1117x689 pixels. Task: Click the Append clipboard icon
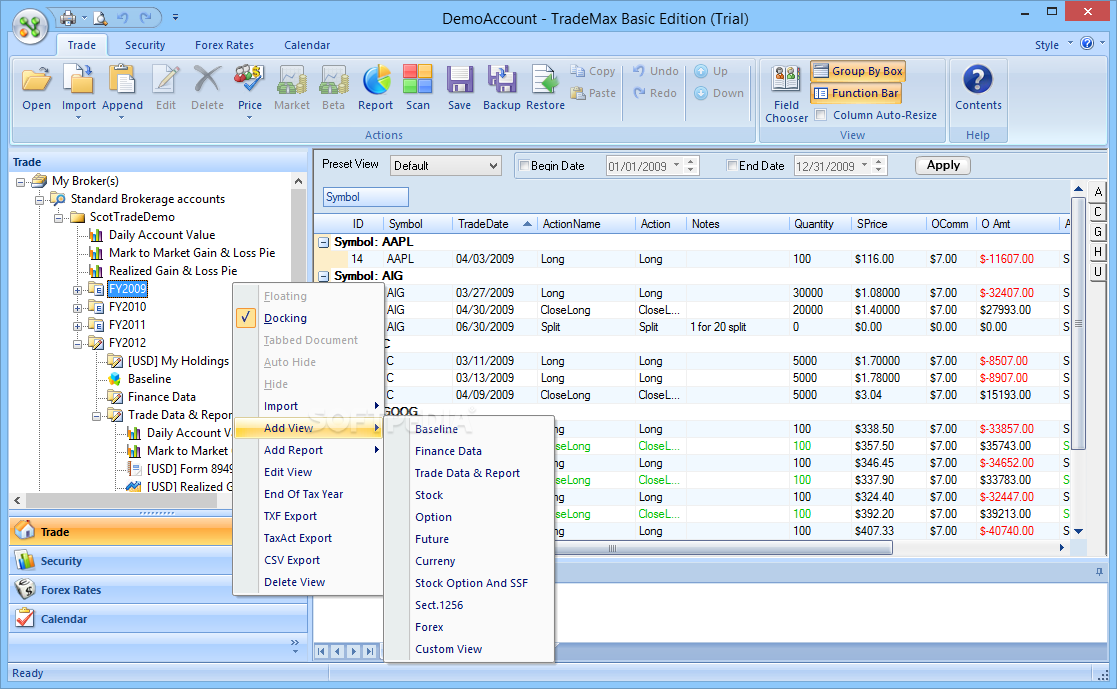click(122, 80)
